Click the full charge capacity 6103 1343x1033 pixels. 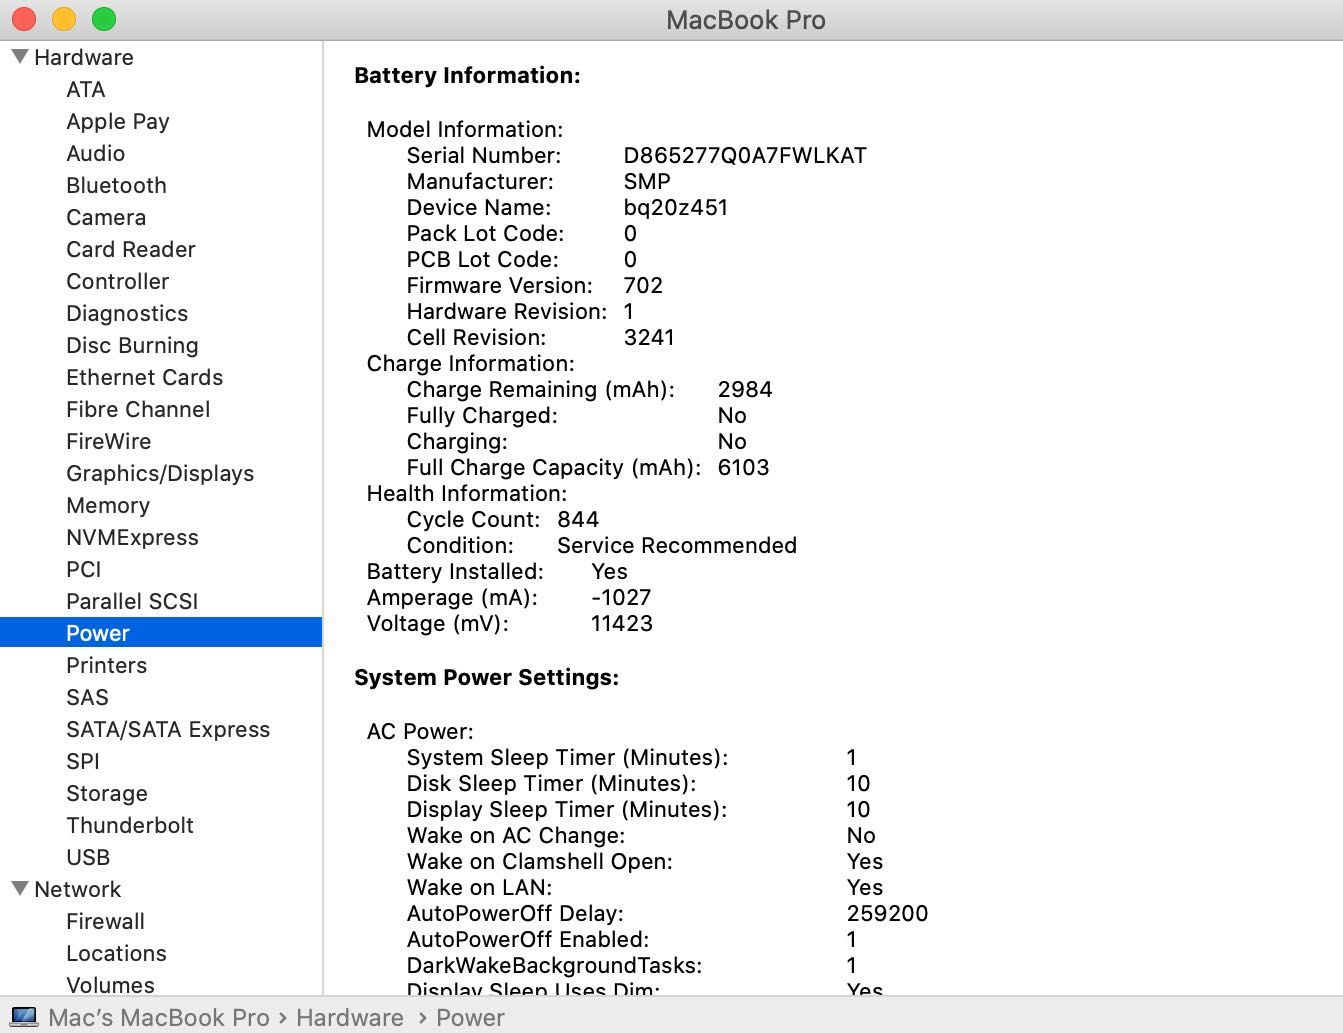point(744,467)
